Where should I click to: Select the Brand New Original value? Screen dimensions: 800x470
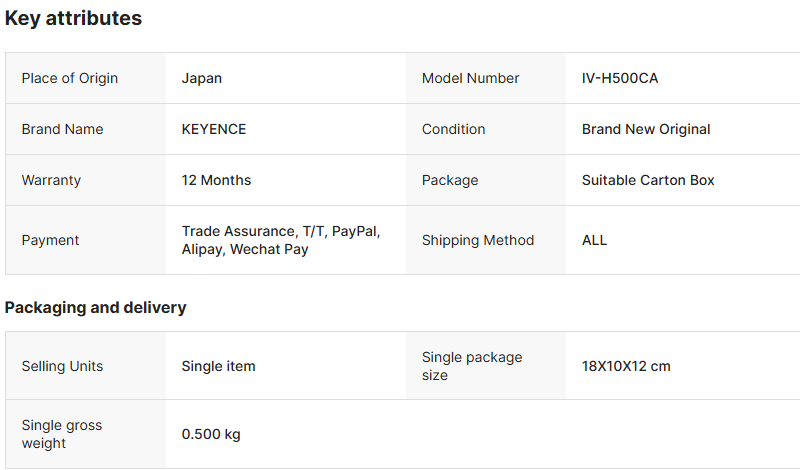tap(646, 129)
